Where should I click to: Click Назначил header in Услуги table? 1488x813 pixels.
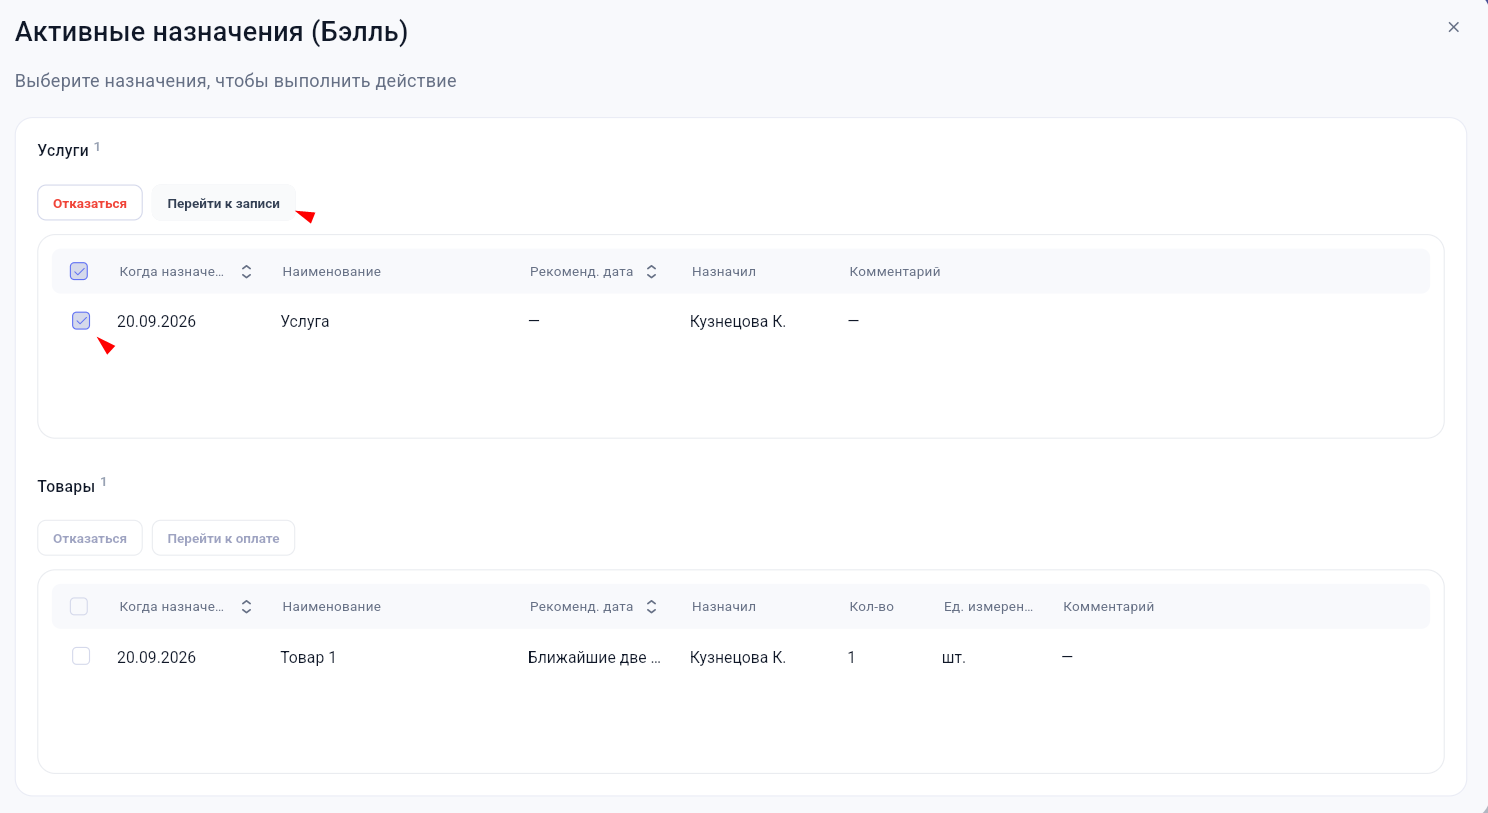coord(724,272)
